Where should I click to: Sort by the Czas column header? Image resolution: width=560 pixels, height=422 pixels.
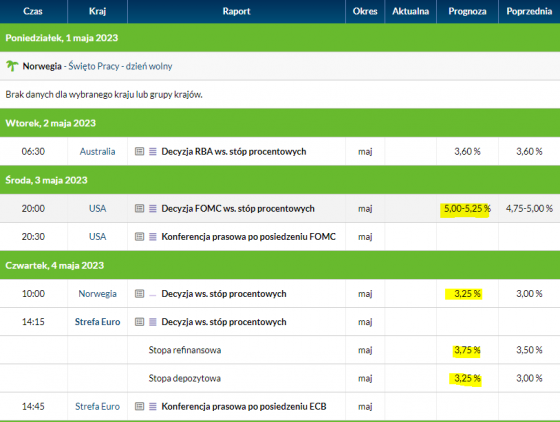(33, 11)
